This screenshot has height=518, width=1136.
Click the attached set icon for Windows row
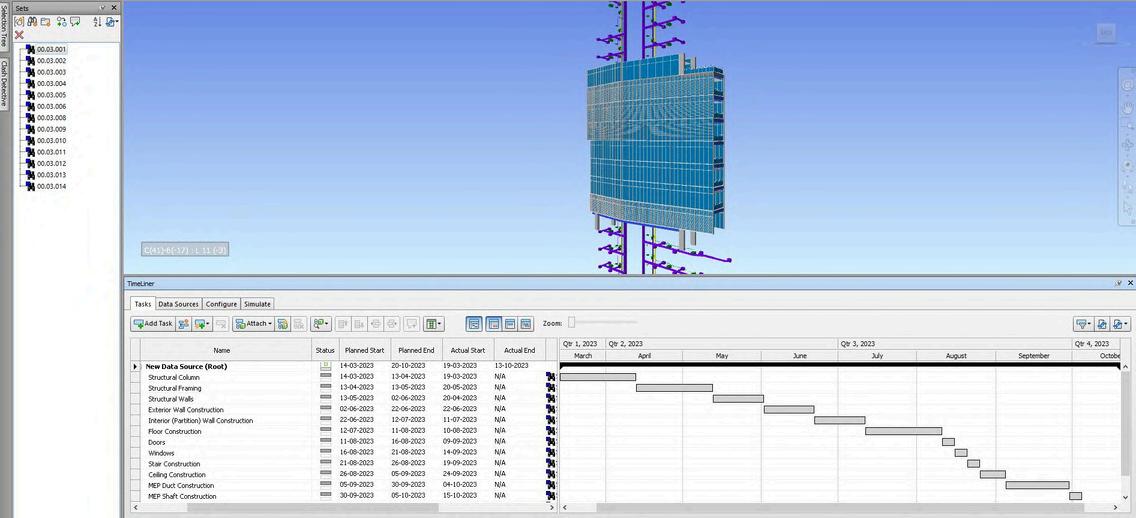point(551,453)
